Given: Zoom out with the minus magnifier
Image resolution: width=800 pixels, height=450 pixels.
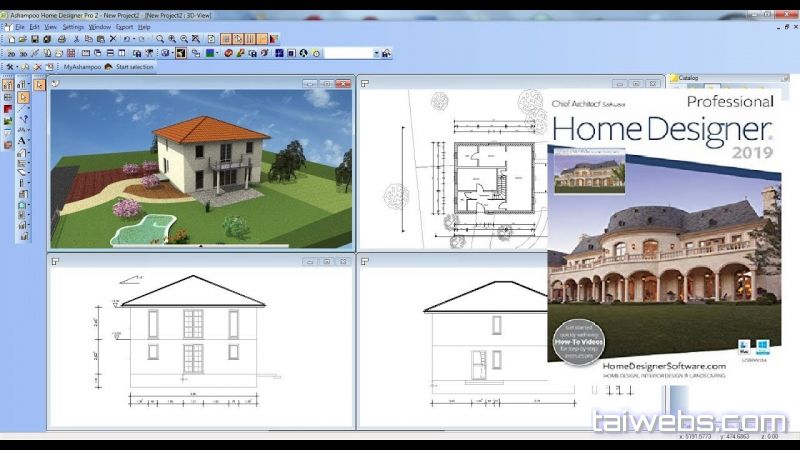Looking at the screenshot, I should pos(184,39).
